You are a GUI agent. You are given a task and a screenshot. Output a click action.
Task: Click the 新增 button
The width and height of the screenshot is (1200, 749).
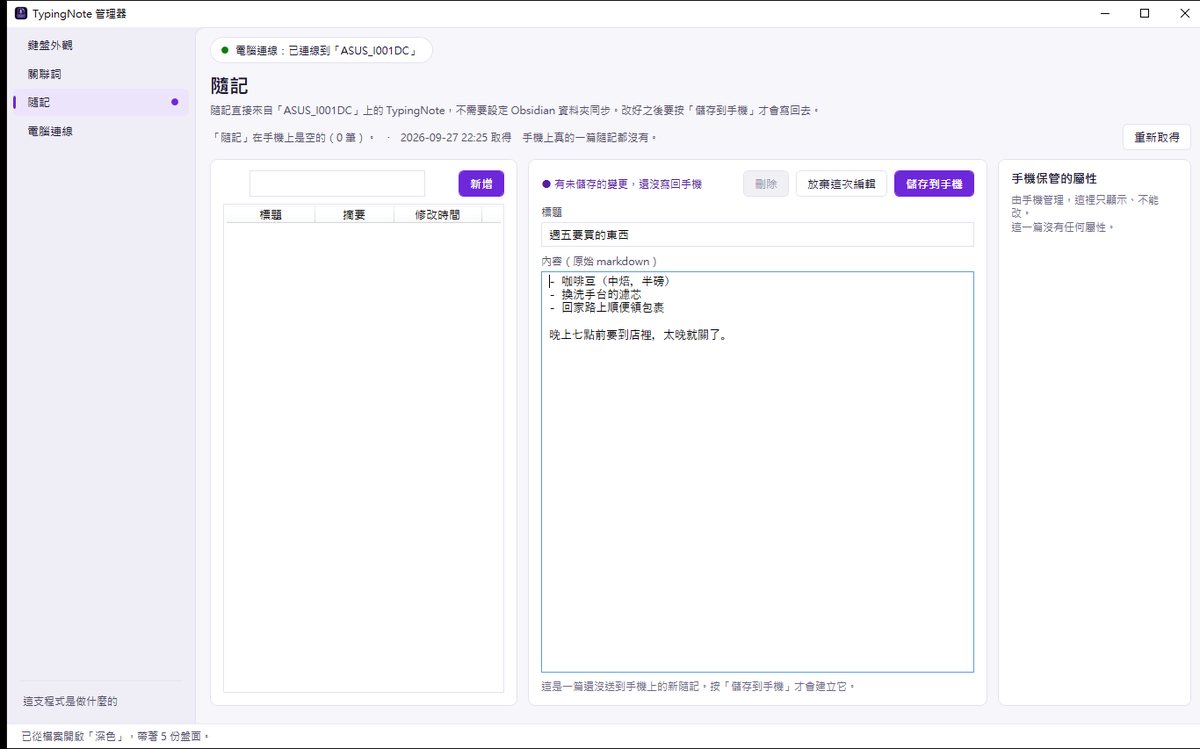coord(481,183)
